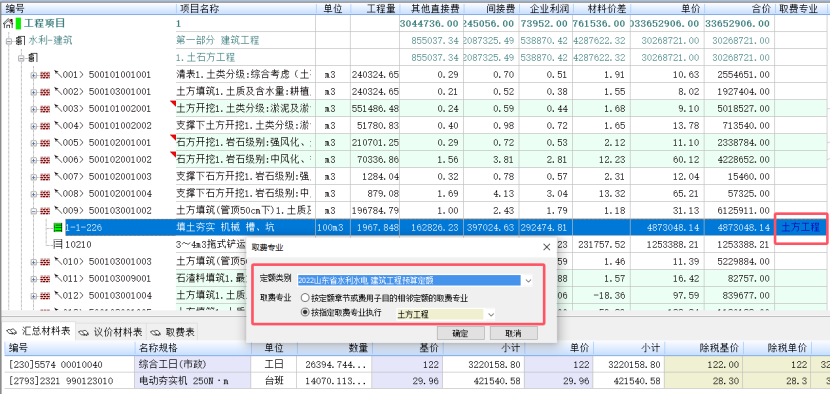This screenshot has height=395, width=830.
Task: Switch to the 取费表 tab
Action: [x=173, y=332]
